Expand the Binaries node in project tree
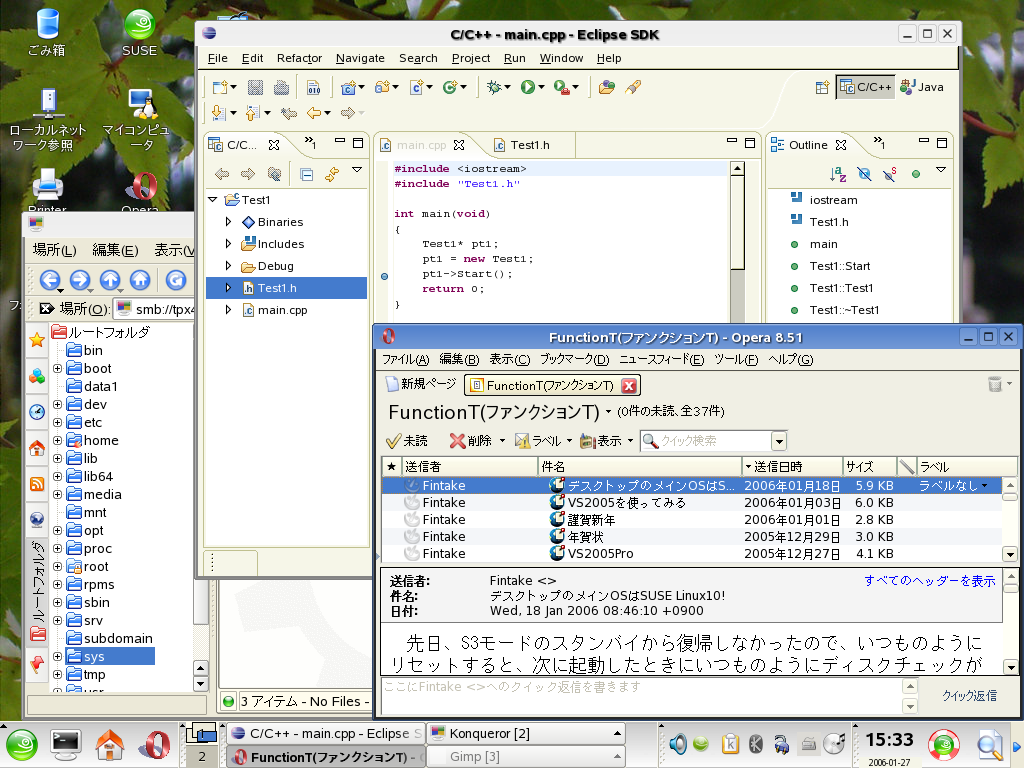This screenshot has width=1024, height=768. tap(228, 222)
